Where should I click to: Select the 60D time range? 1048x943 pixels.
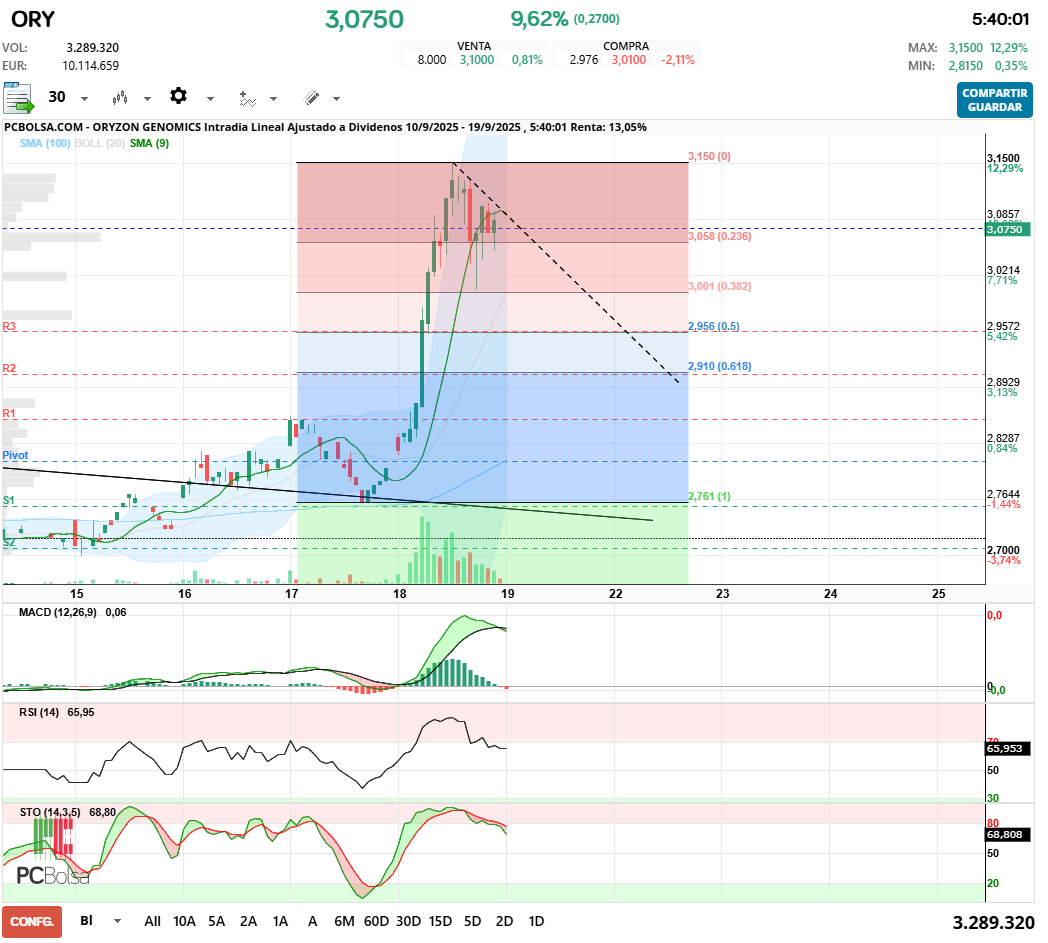click(x=376, y=922)
